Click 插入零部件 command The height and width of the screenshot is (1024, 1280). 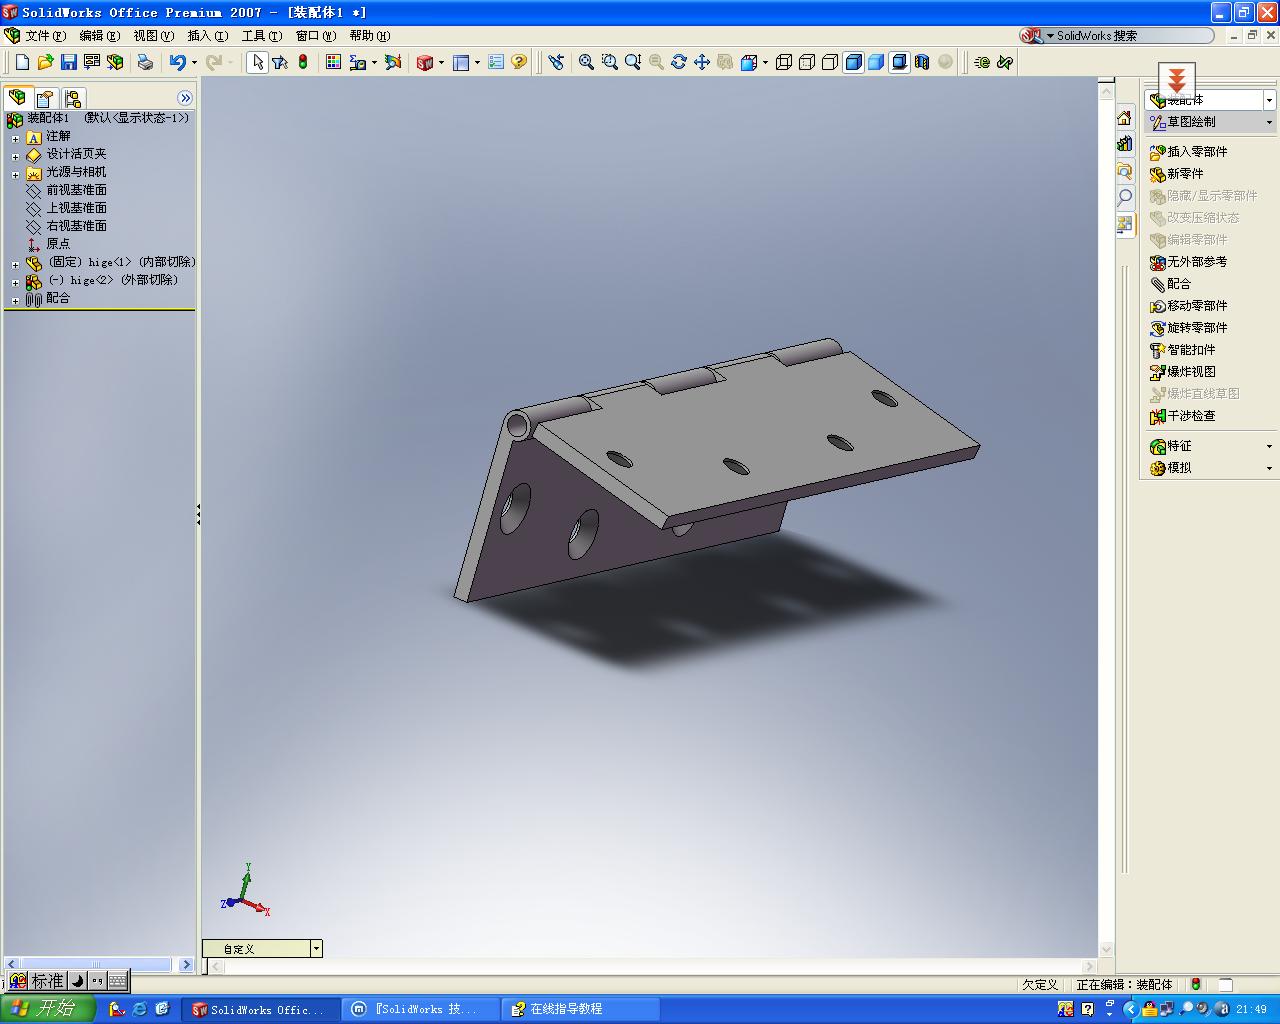[x=1188, y=152]
